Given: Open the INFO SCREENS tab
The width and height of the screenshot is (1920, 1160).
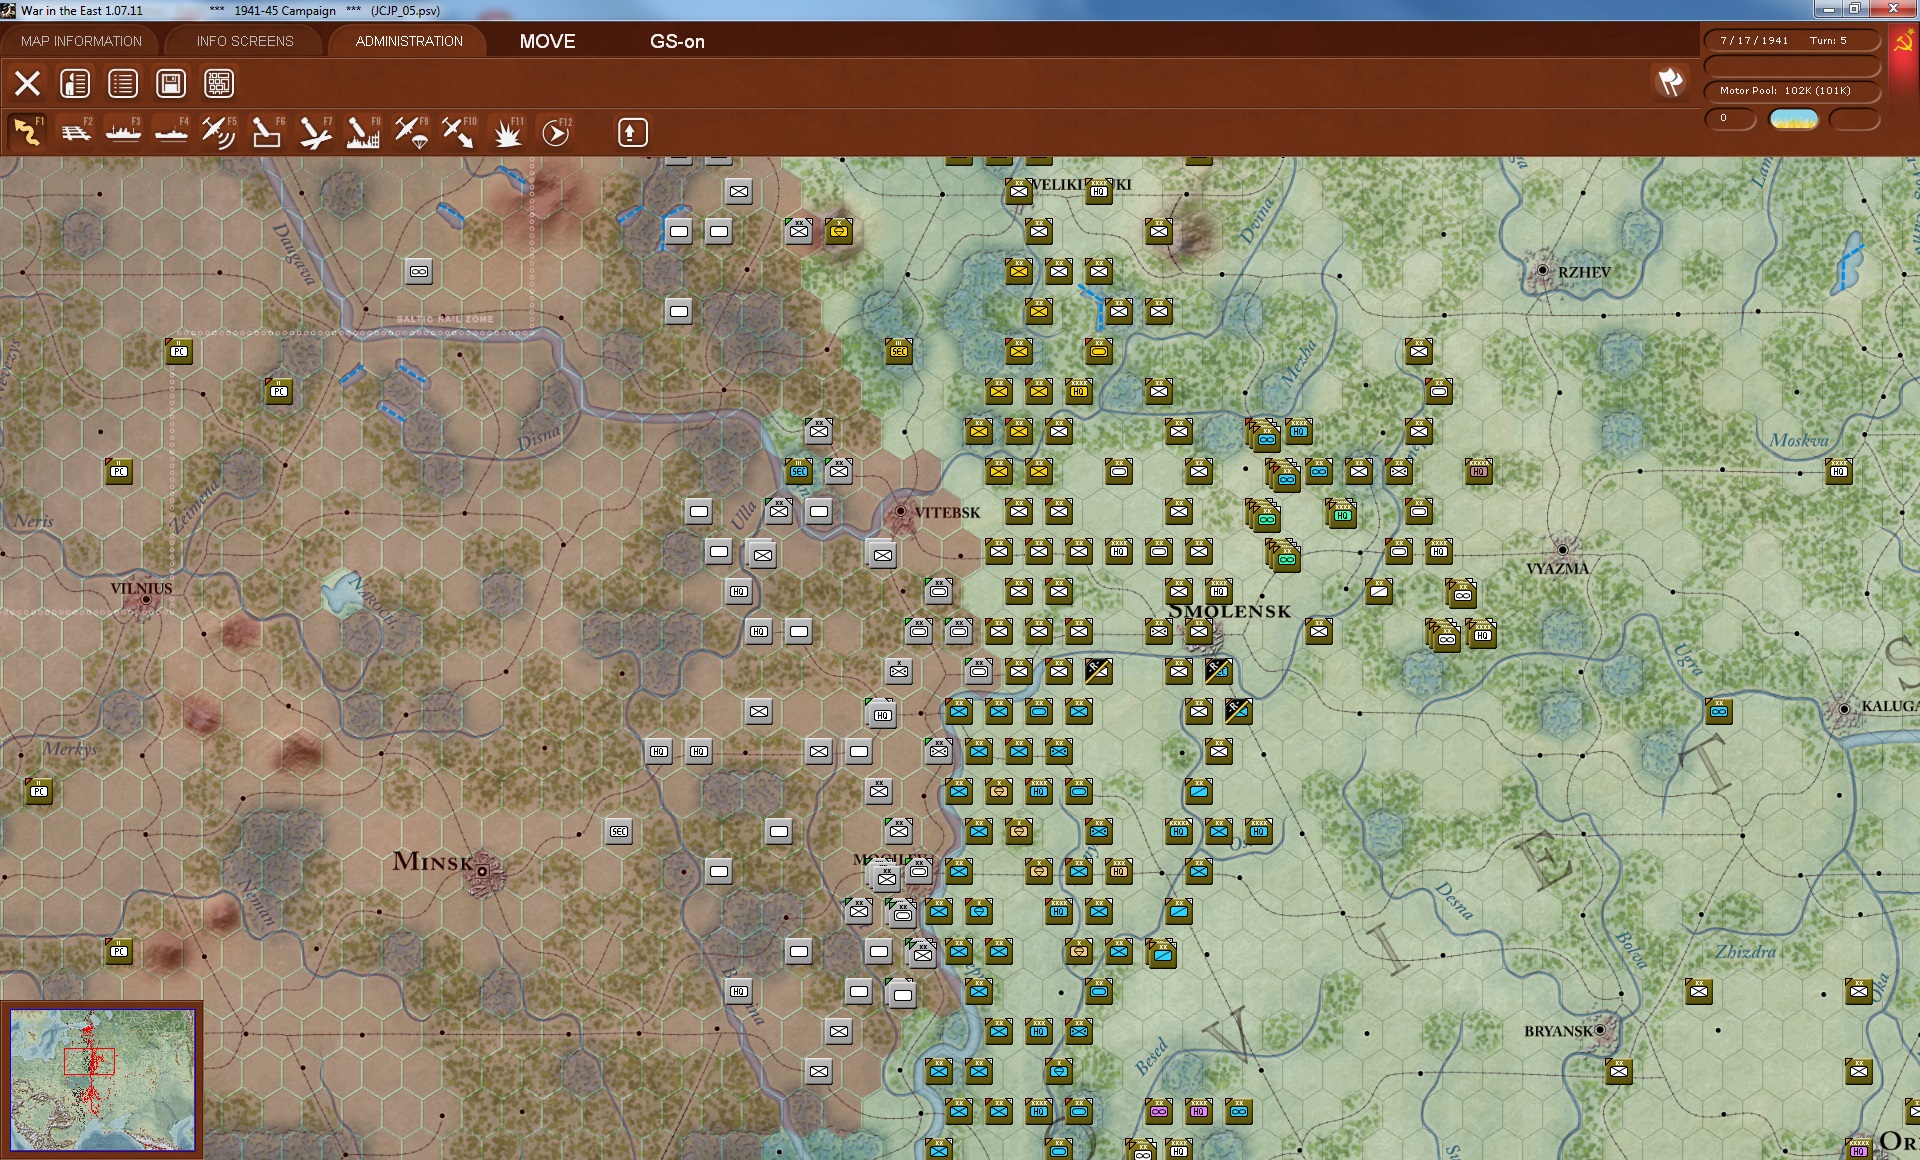Looking at the screenshot, I should [245, 41].
